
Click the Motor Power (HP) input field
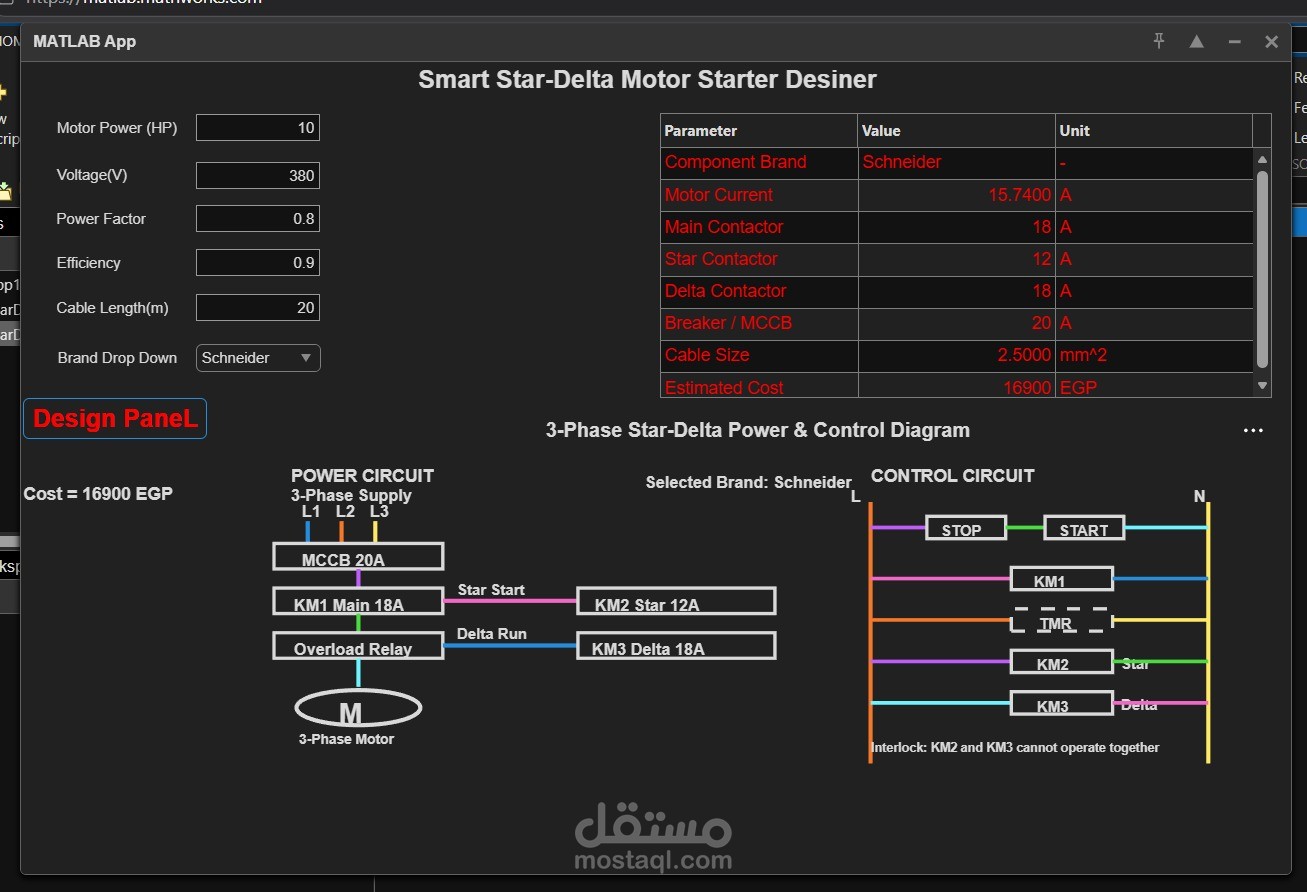tap(258, 128)
